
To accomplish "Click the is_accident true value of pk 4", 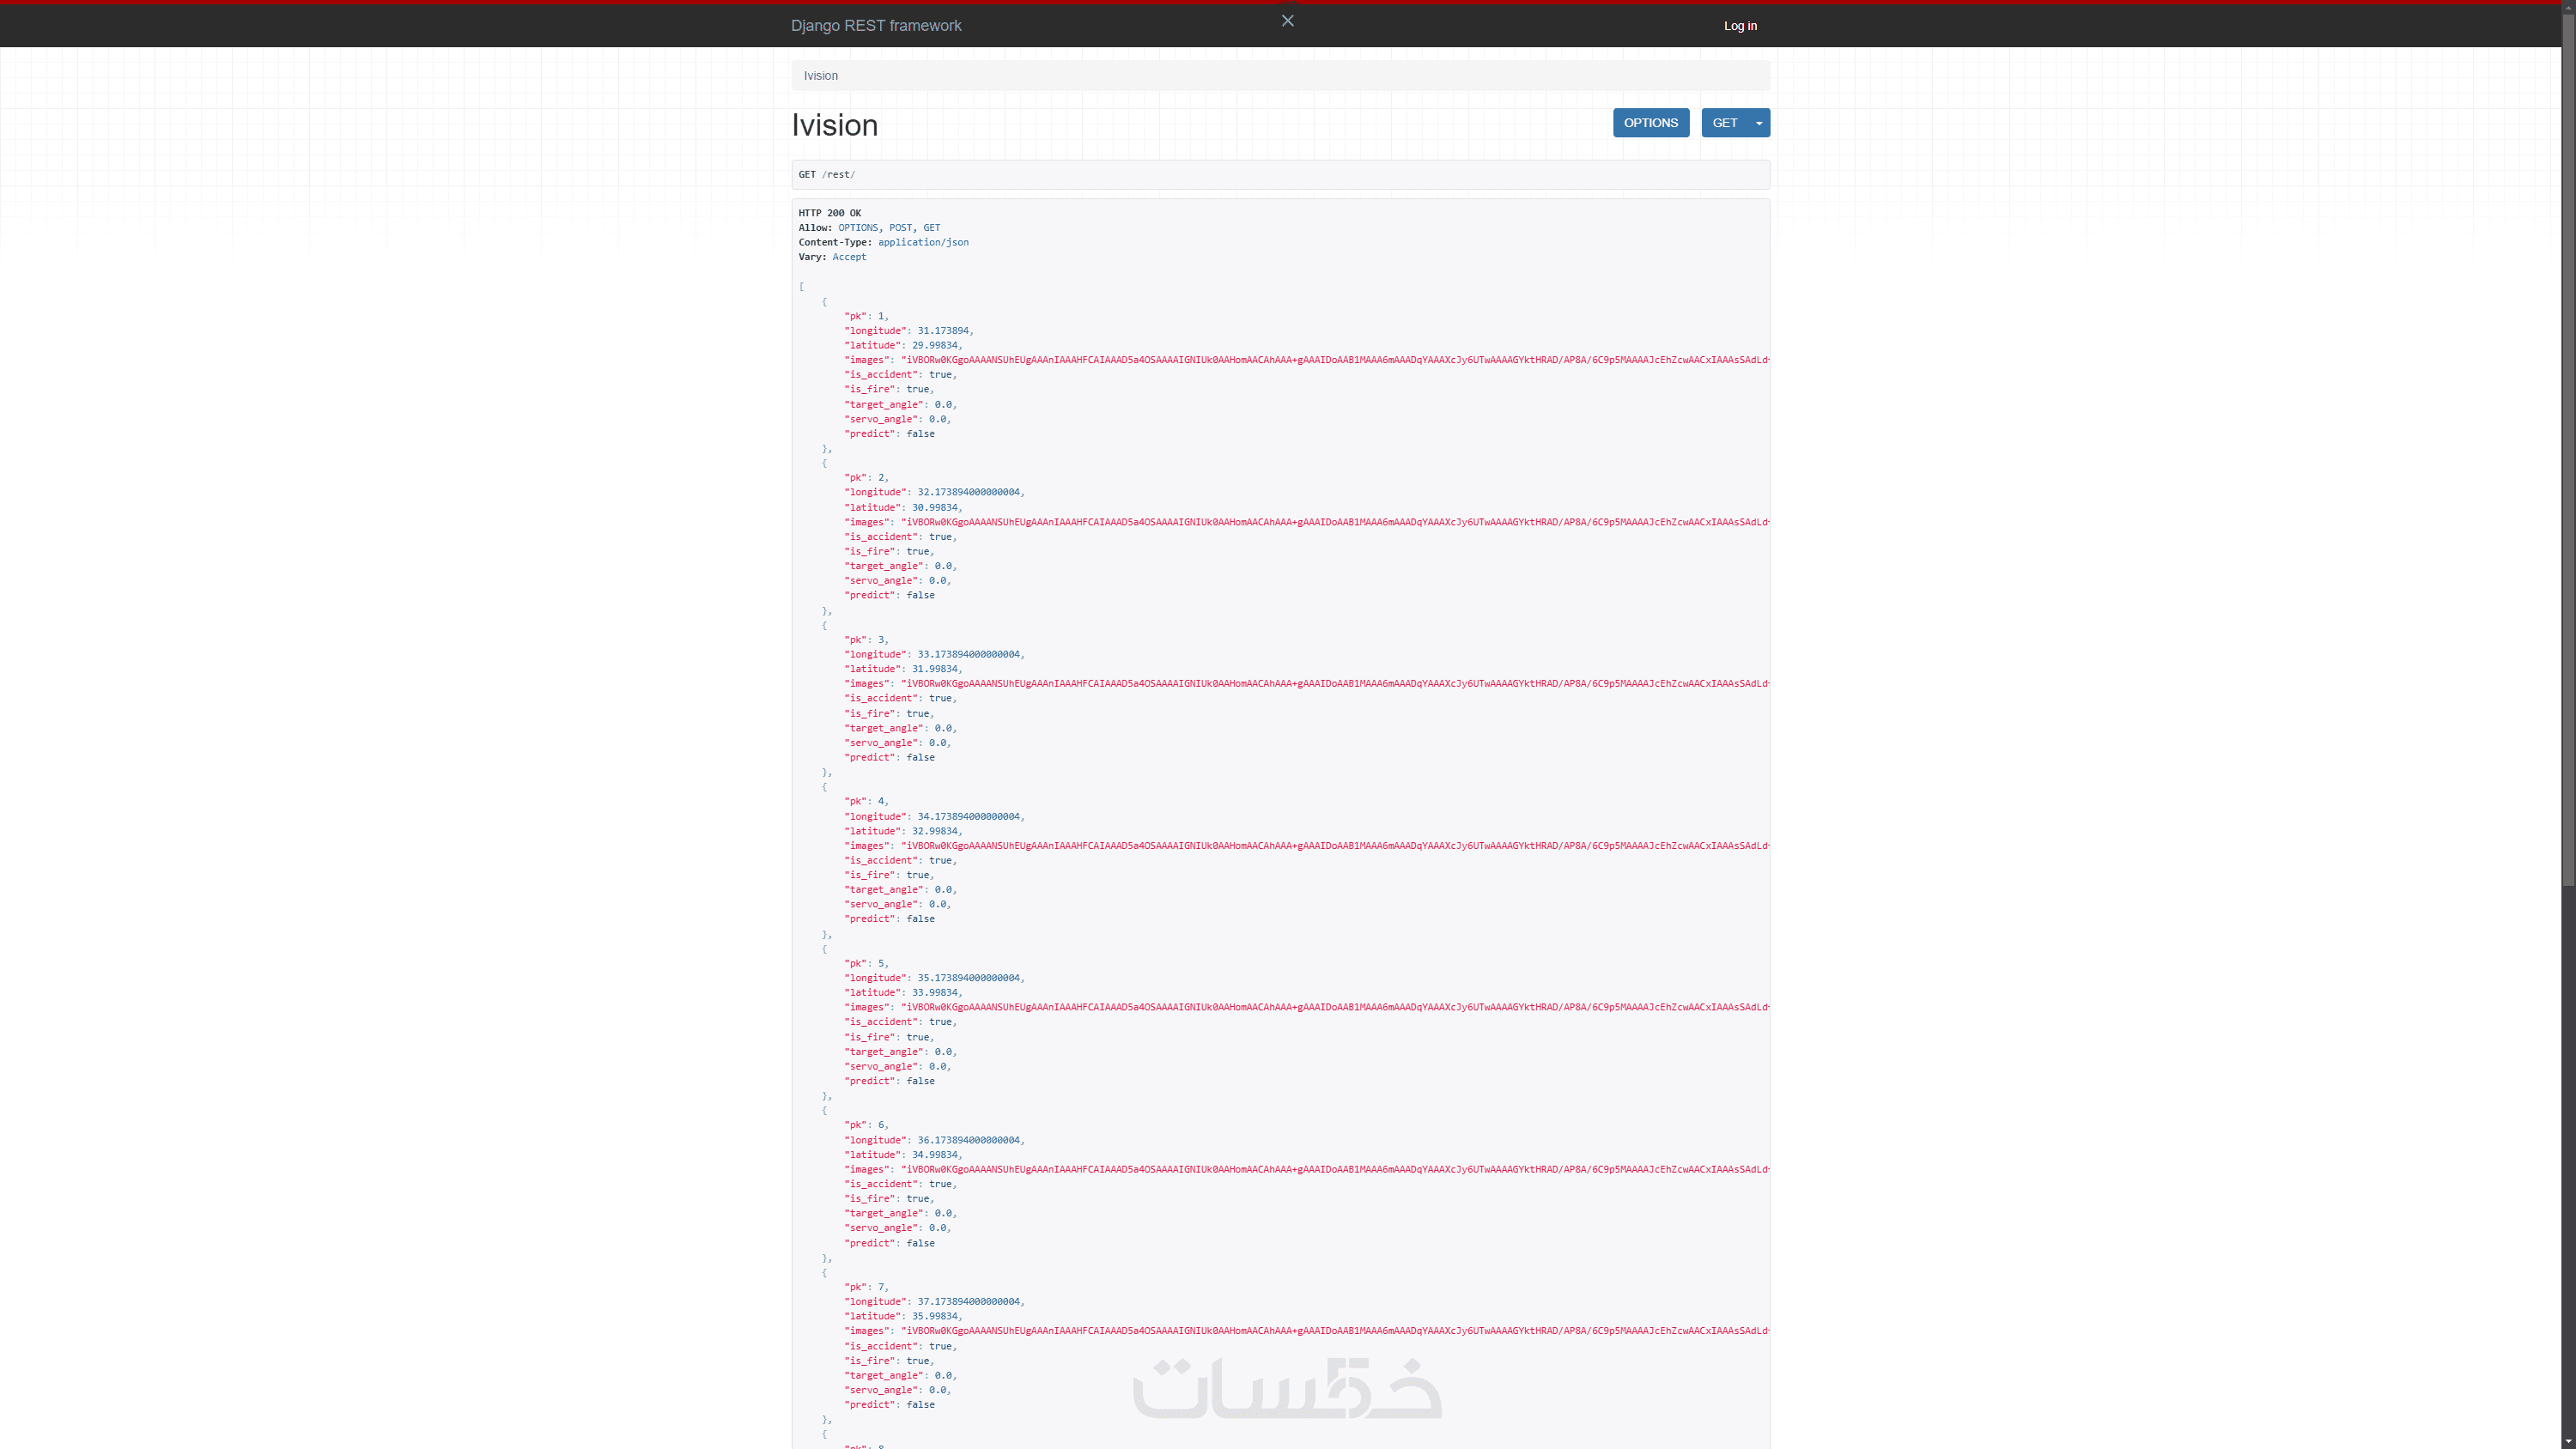I will [940, 860].
